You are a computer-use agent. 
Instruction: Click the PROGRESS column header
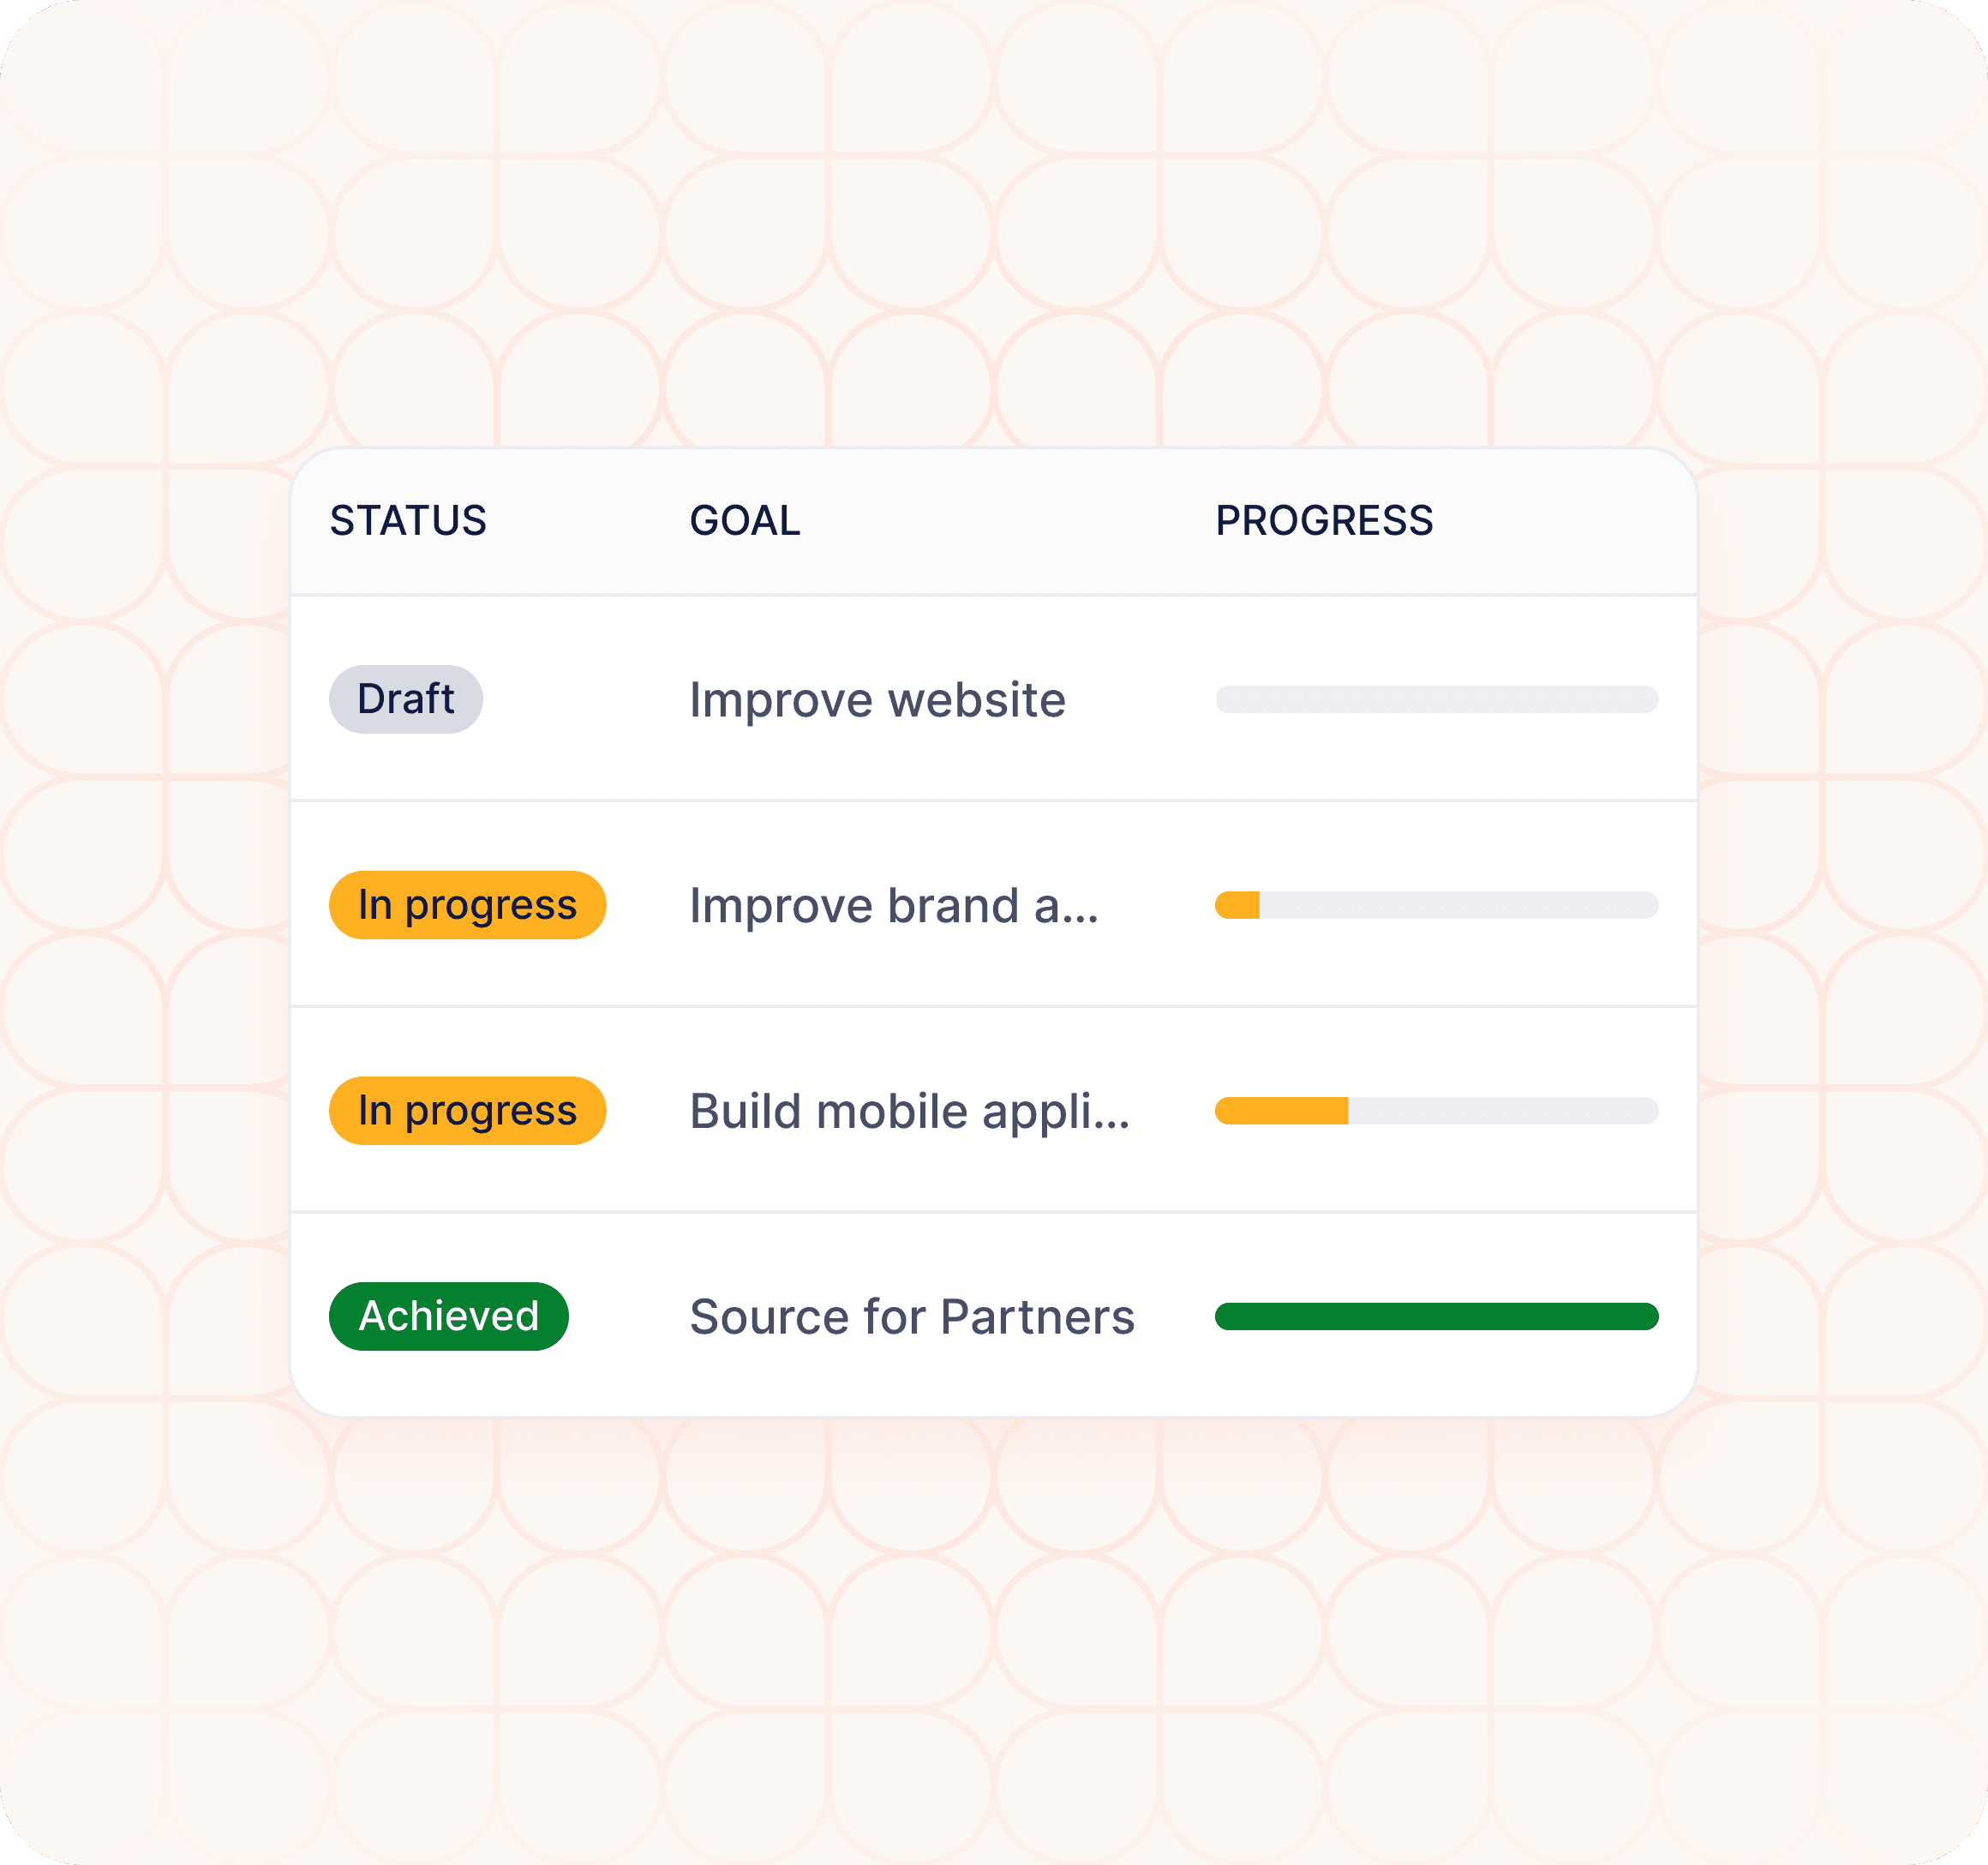pyautogui.click(x=1323, y=521)
